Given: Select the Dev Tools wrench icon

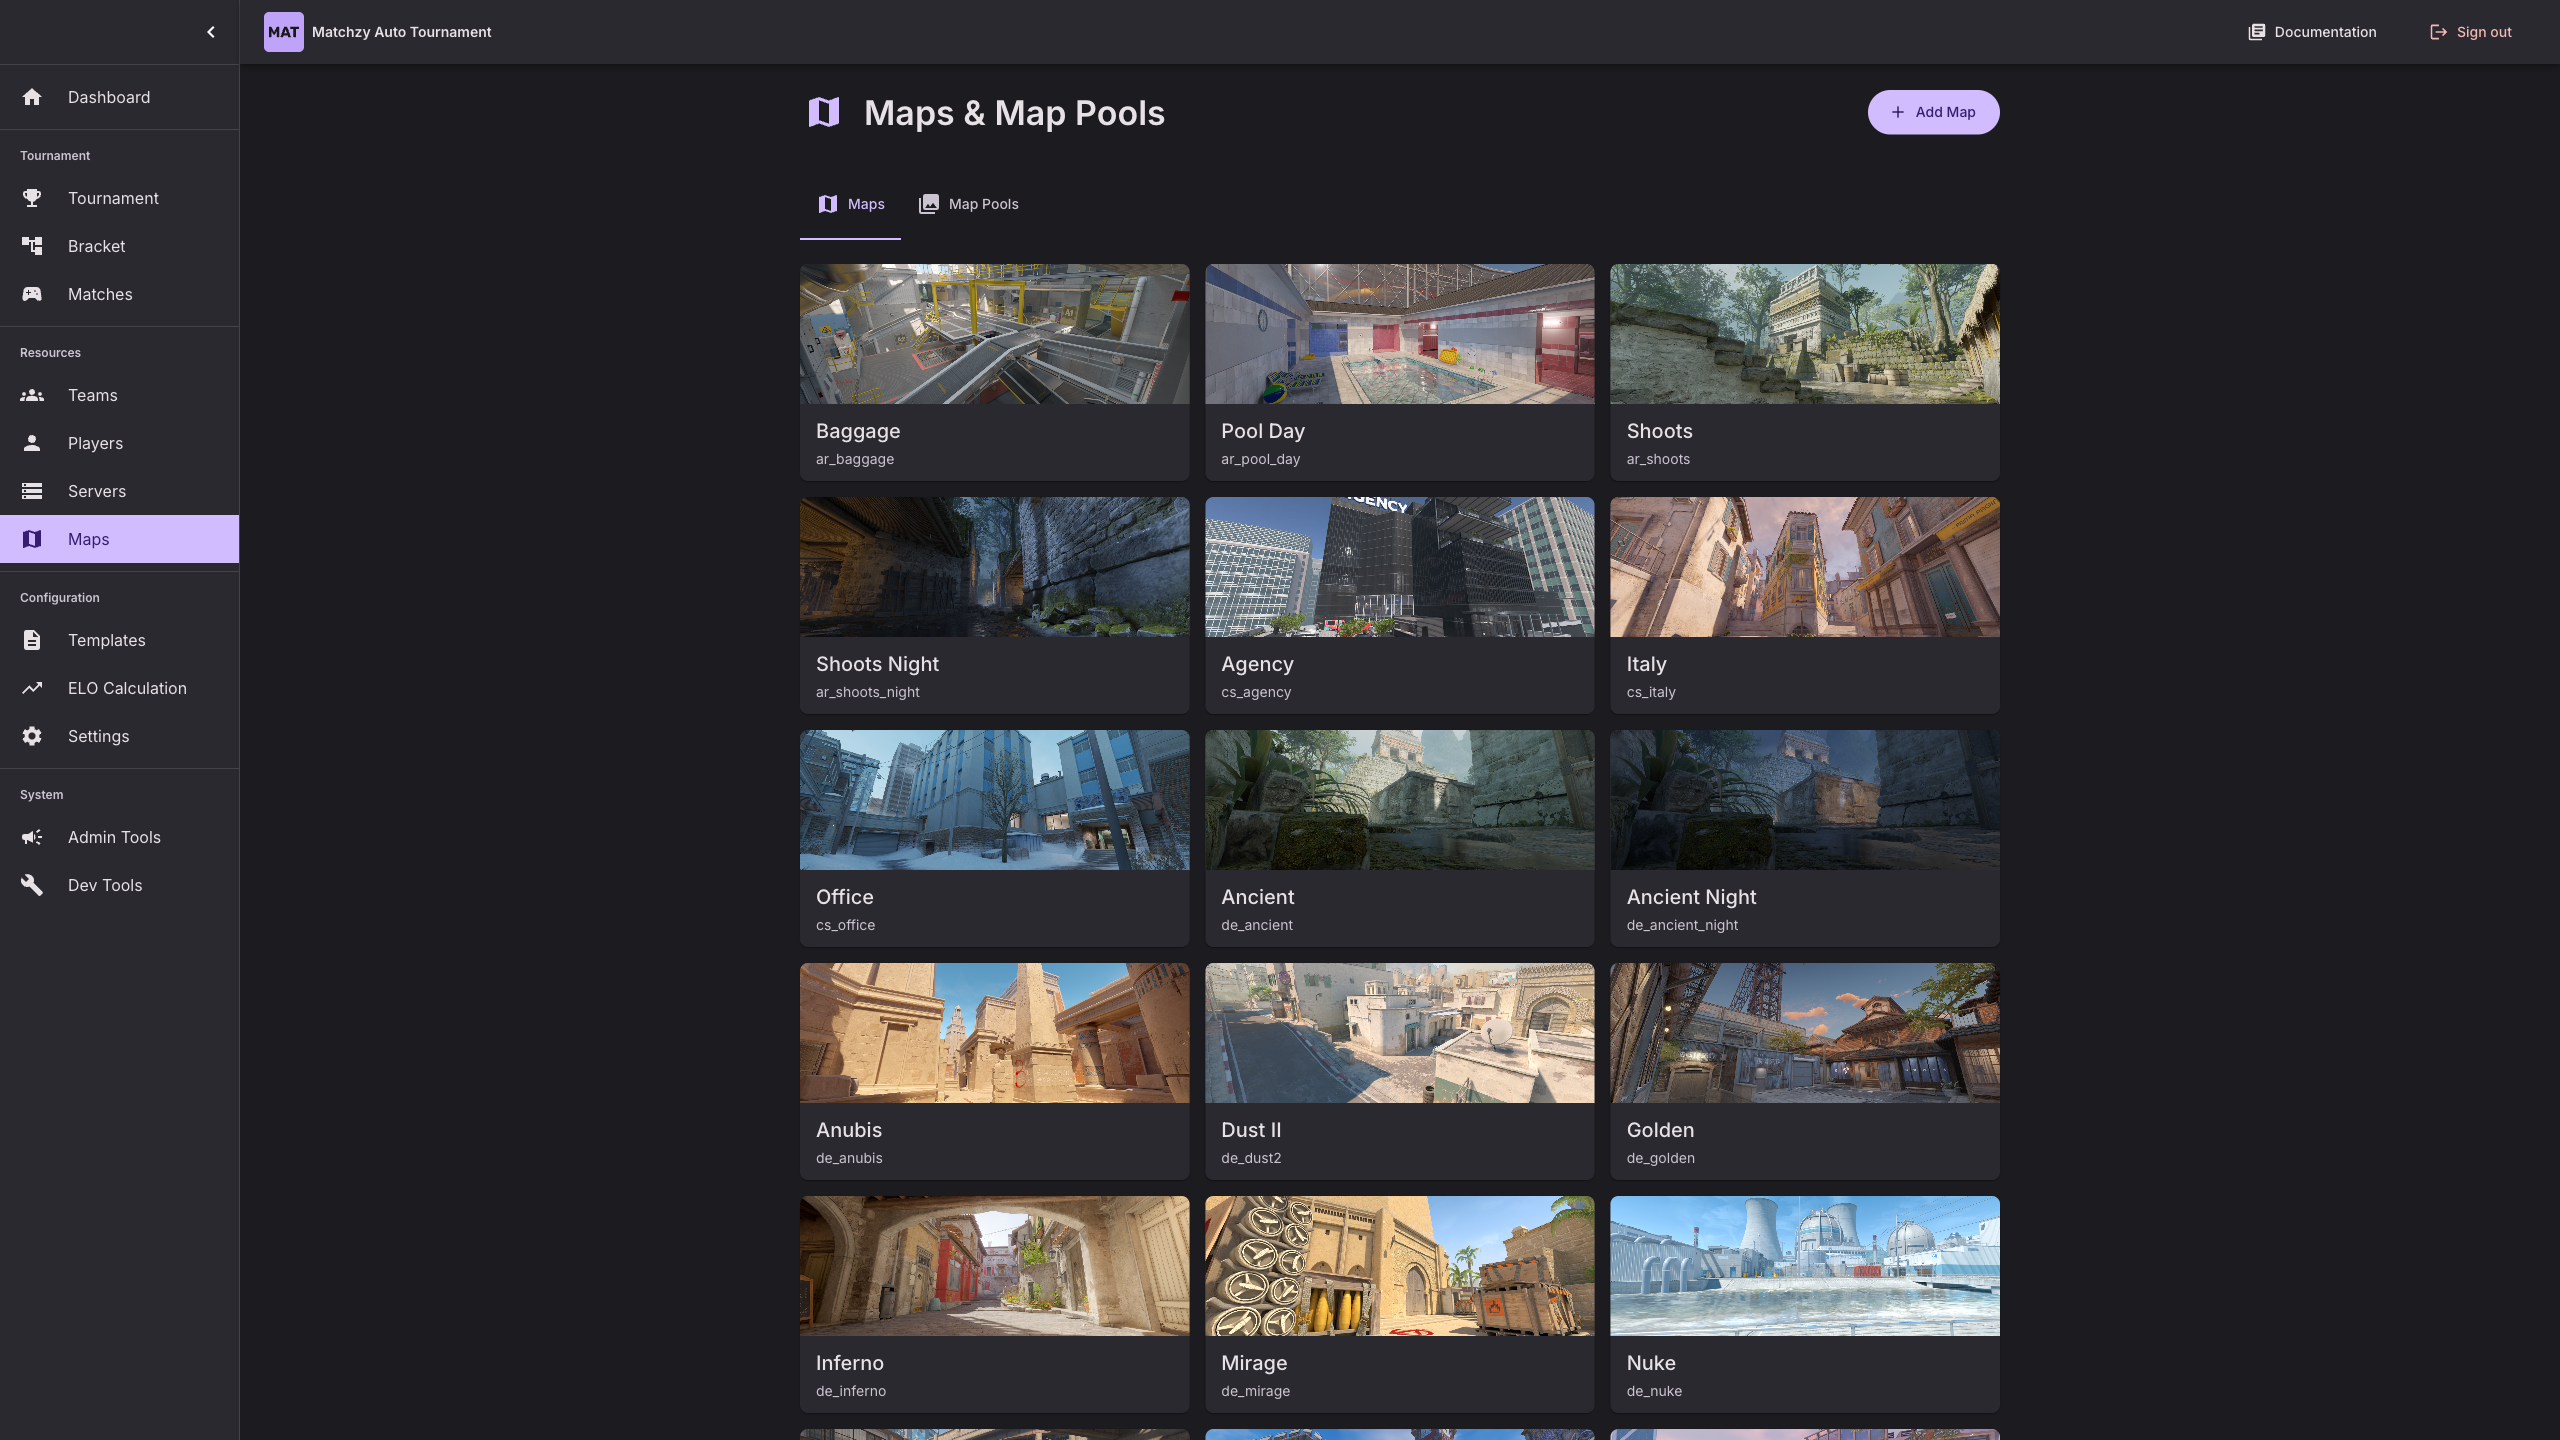Looking at the screenshot, I should point(32,885).
